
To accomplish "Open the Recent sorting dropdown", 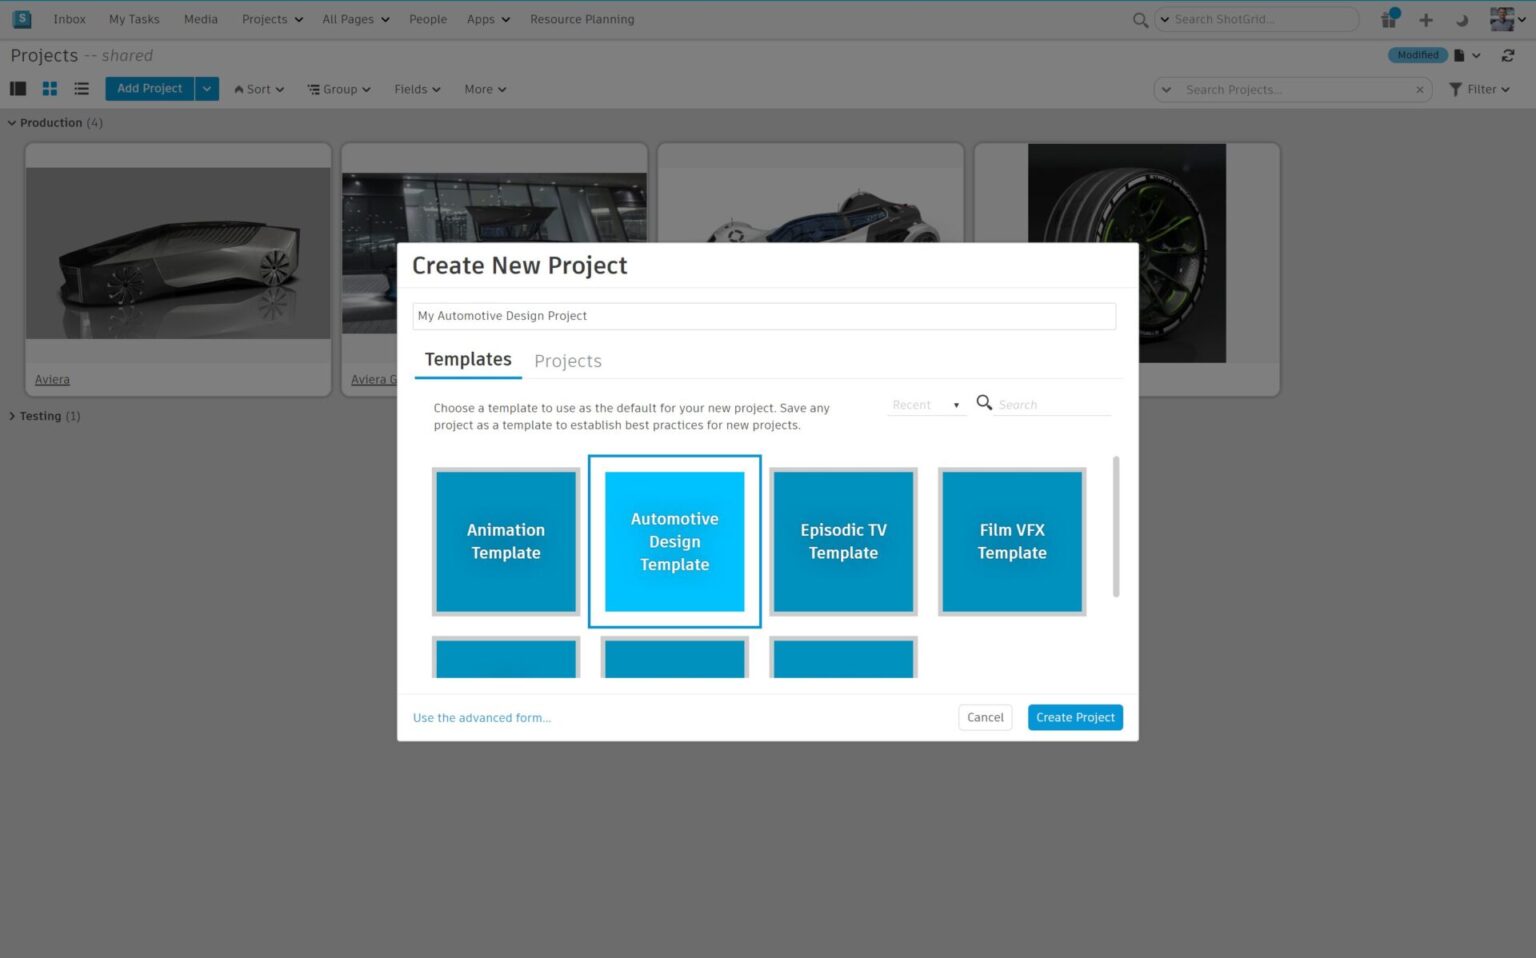I will [x=923, y=404].
